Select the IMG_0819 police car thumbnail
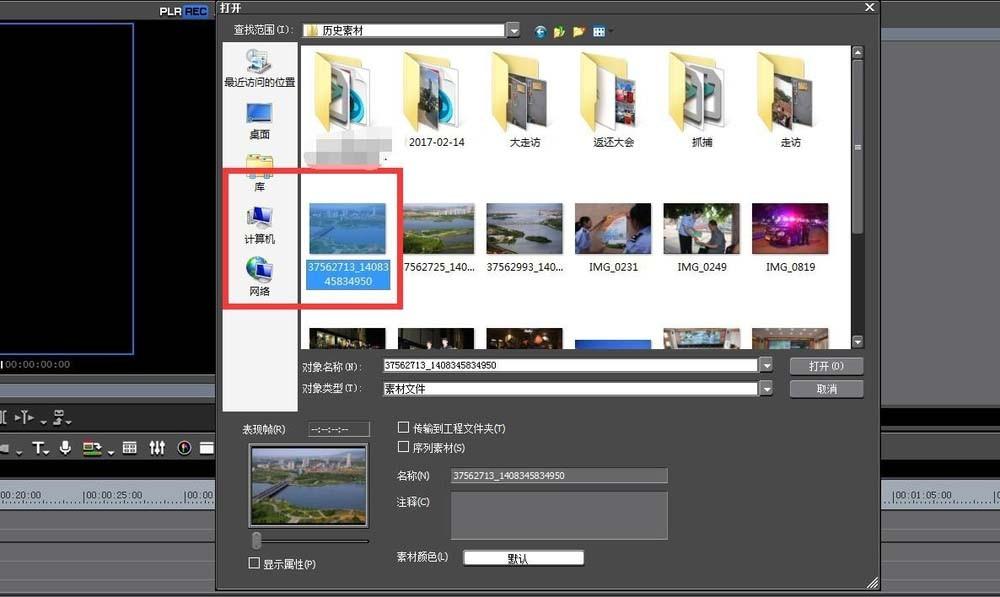Viewport: 1000px width, 597px height. (789, 227)
